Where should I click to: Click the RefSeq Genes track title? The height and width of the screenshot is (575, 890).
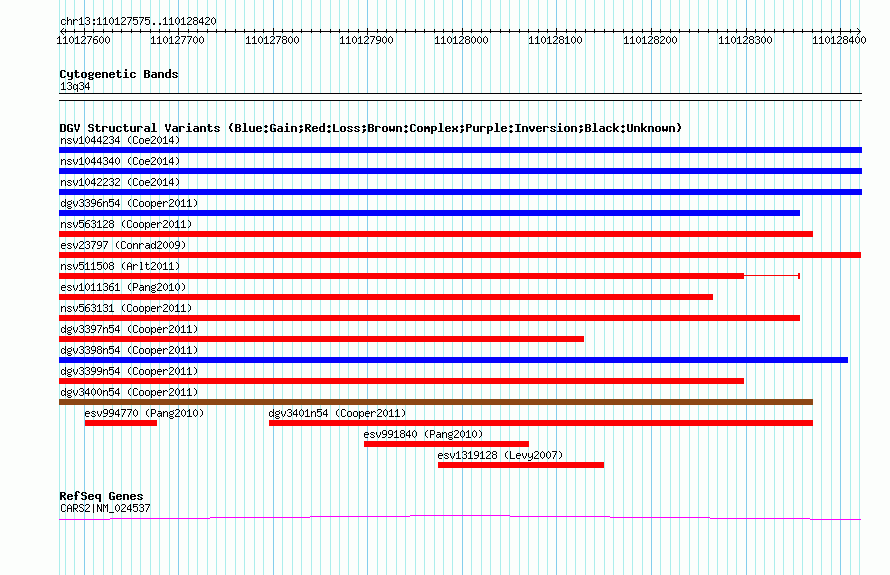coord(101,496)
